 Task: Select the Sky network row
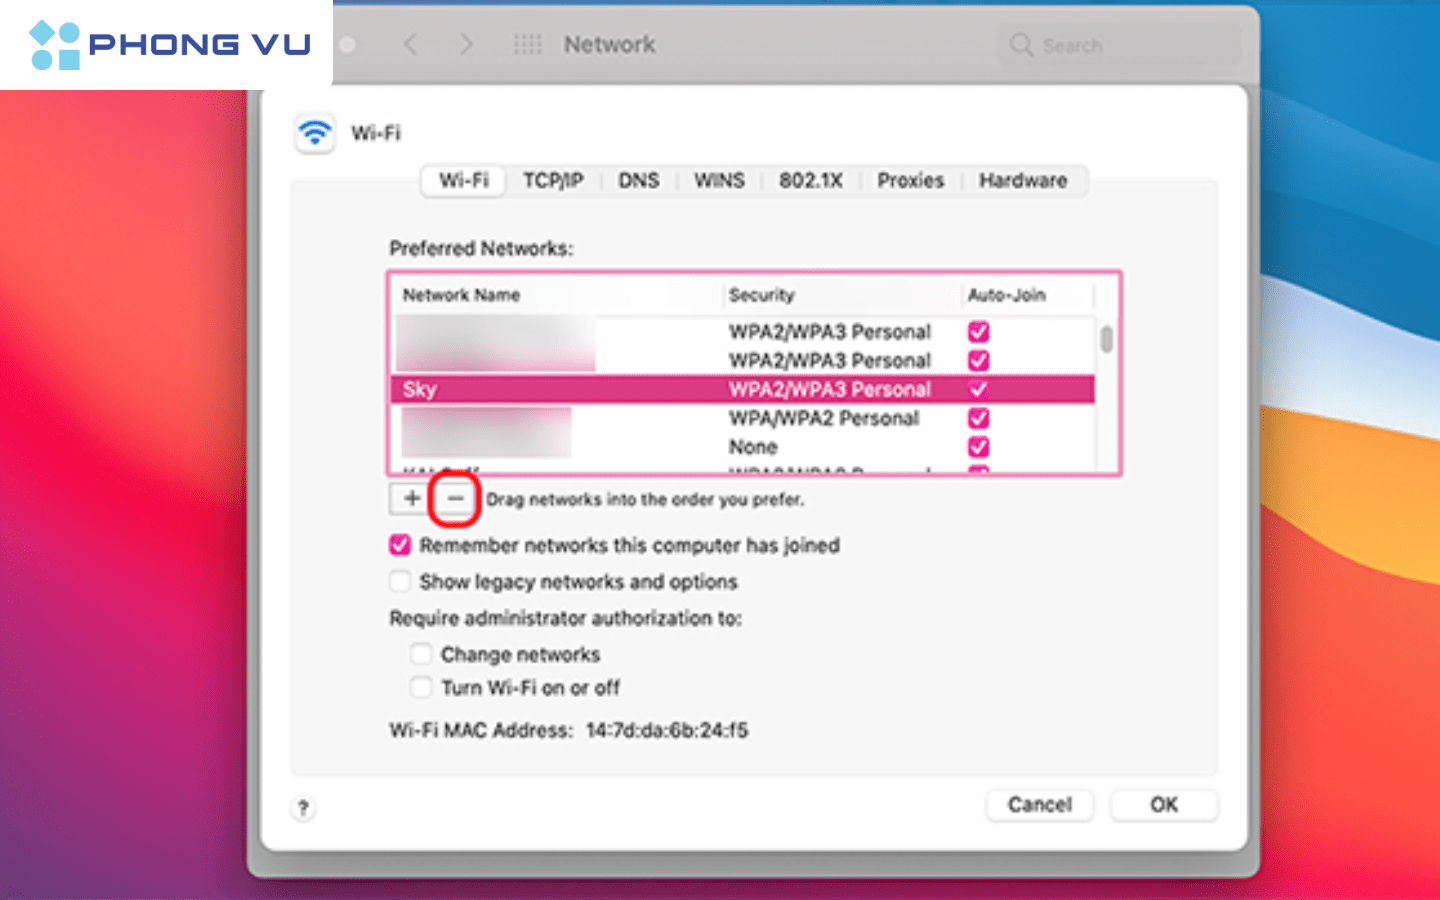point(742,389)
